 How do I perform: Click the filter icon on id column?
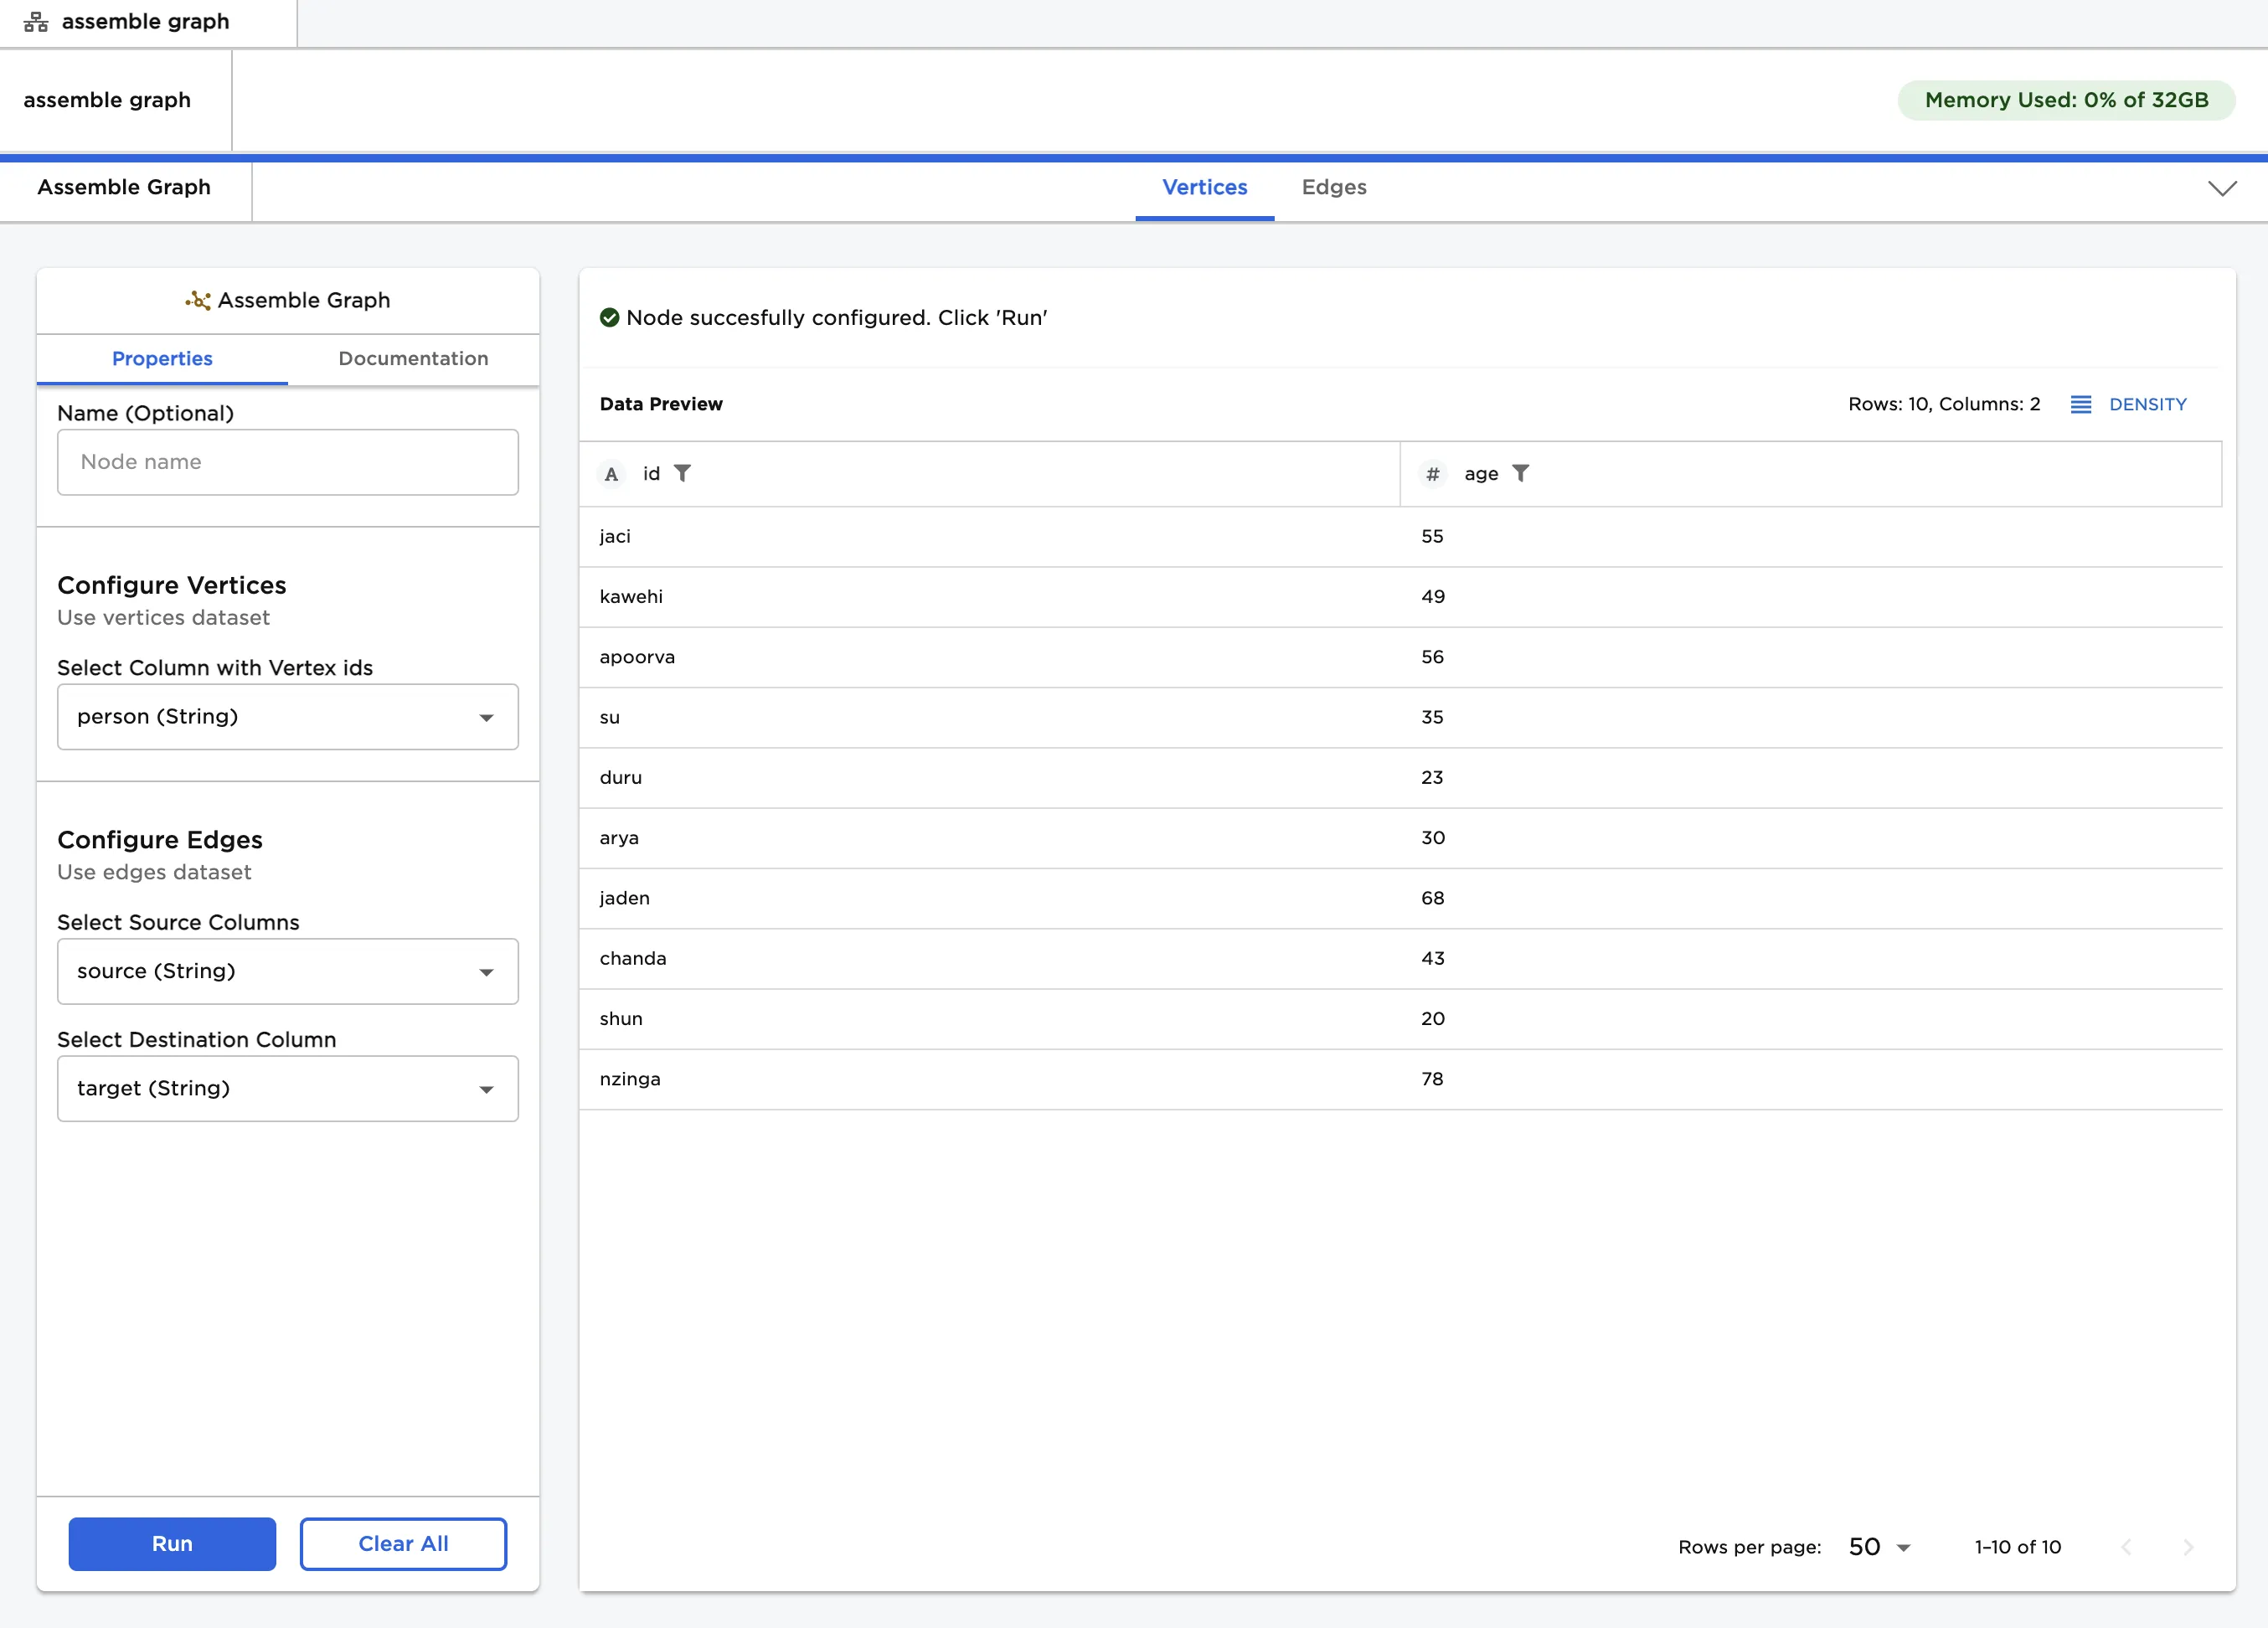(x=682, y=473)
